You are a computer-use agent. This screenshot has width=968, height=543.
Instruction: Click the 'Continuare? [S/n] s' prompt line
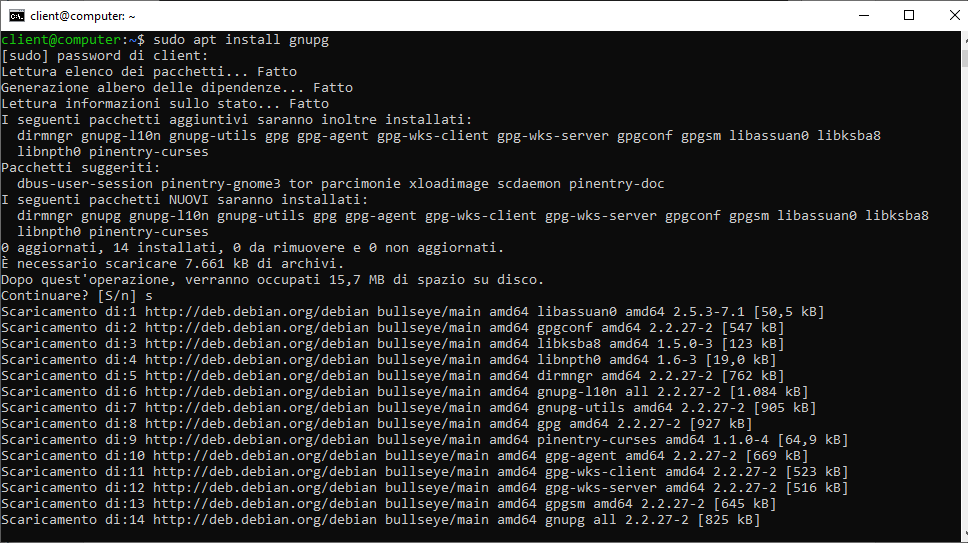(77, 296)
